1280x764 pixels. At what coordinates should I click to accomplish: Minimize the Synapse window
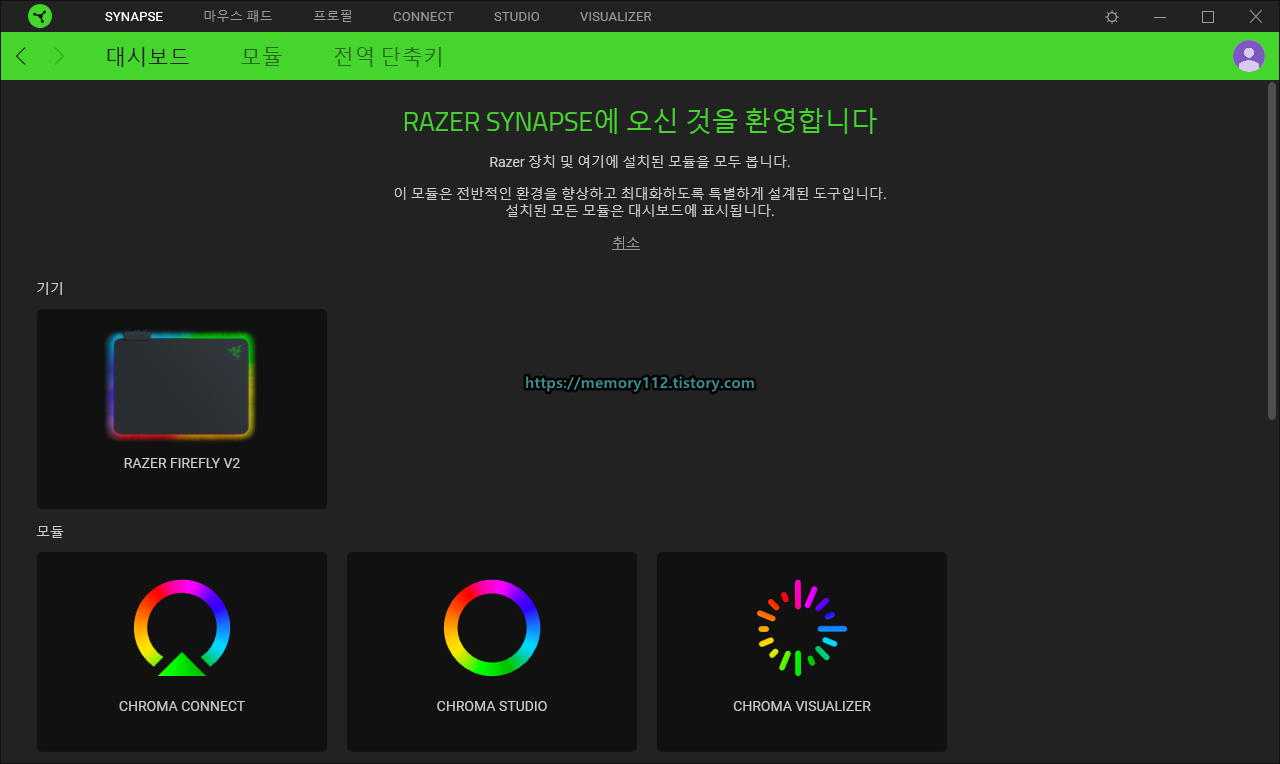coord(1160,17)
